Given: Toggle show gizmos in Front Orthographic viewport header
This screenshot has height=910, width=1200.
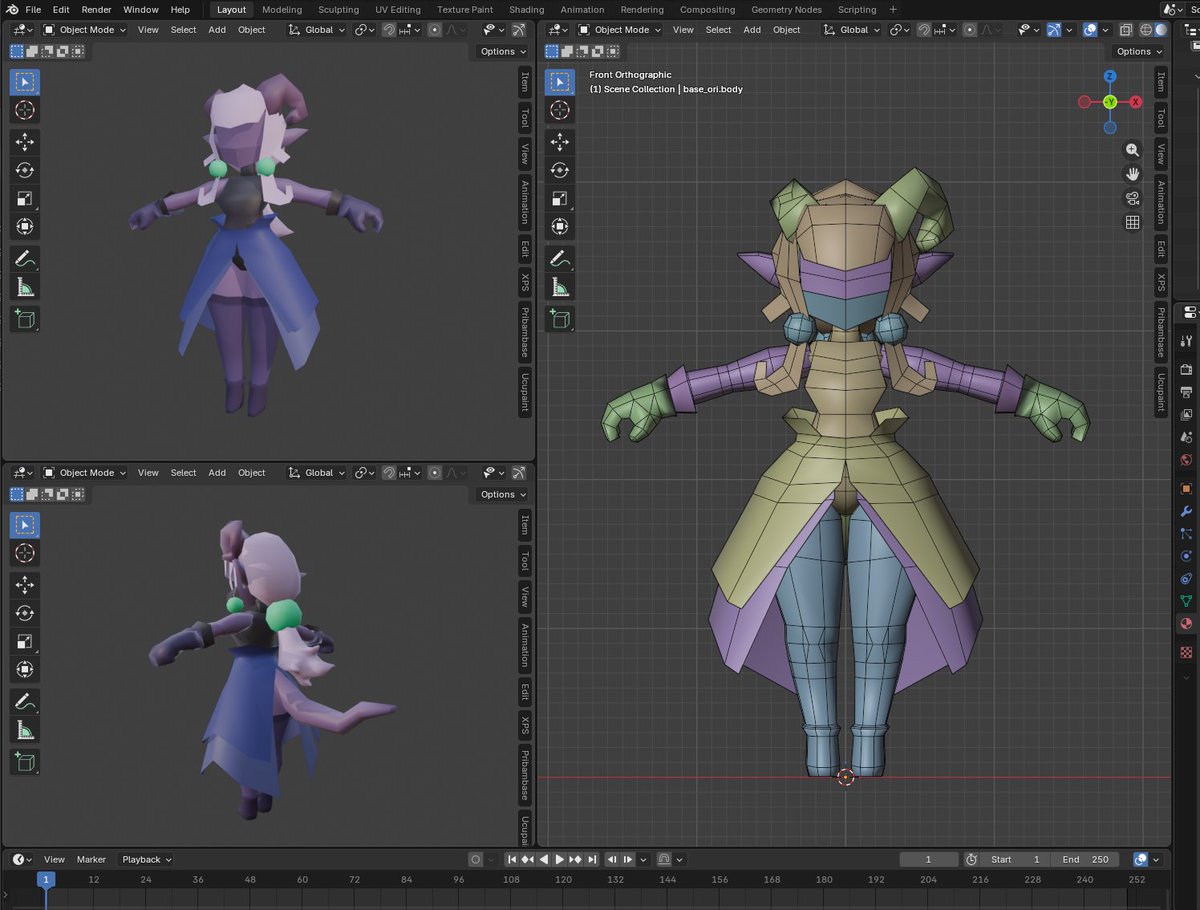Looking at the screenshot, I should 1054,30.
